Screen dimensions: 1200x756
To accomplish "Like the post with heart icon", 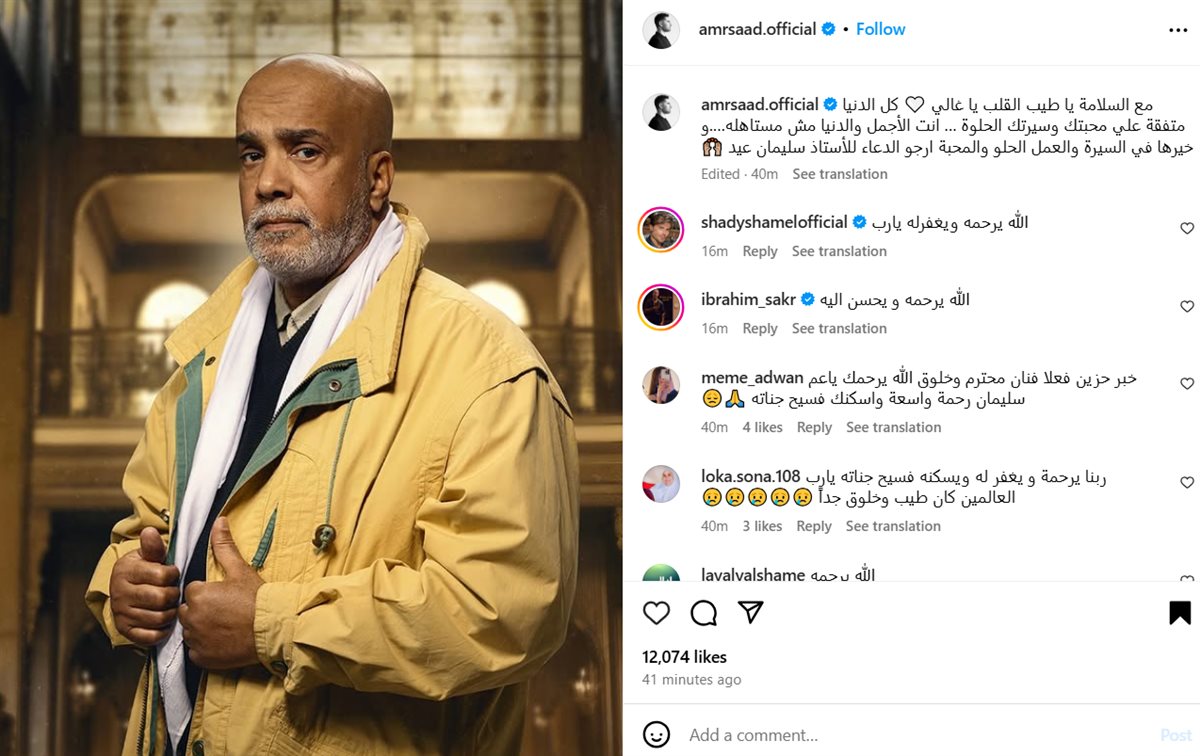I will point(656,613).
